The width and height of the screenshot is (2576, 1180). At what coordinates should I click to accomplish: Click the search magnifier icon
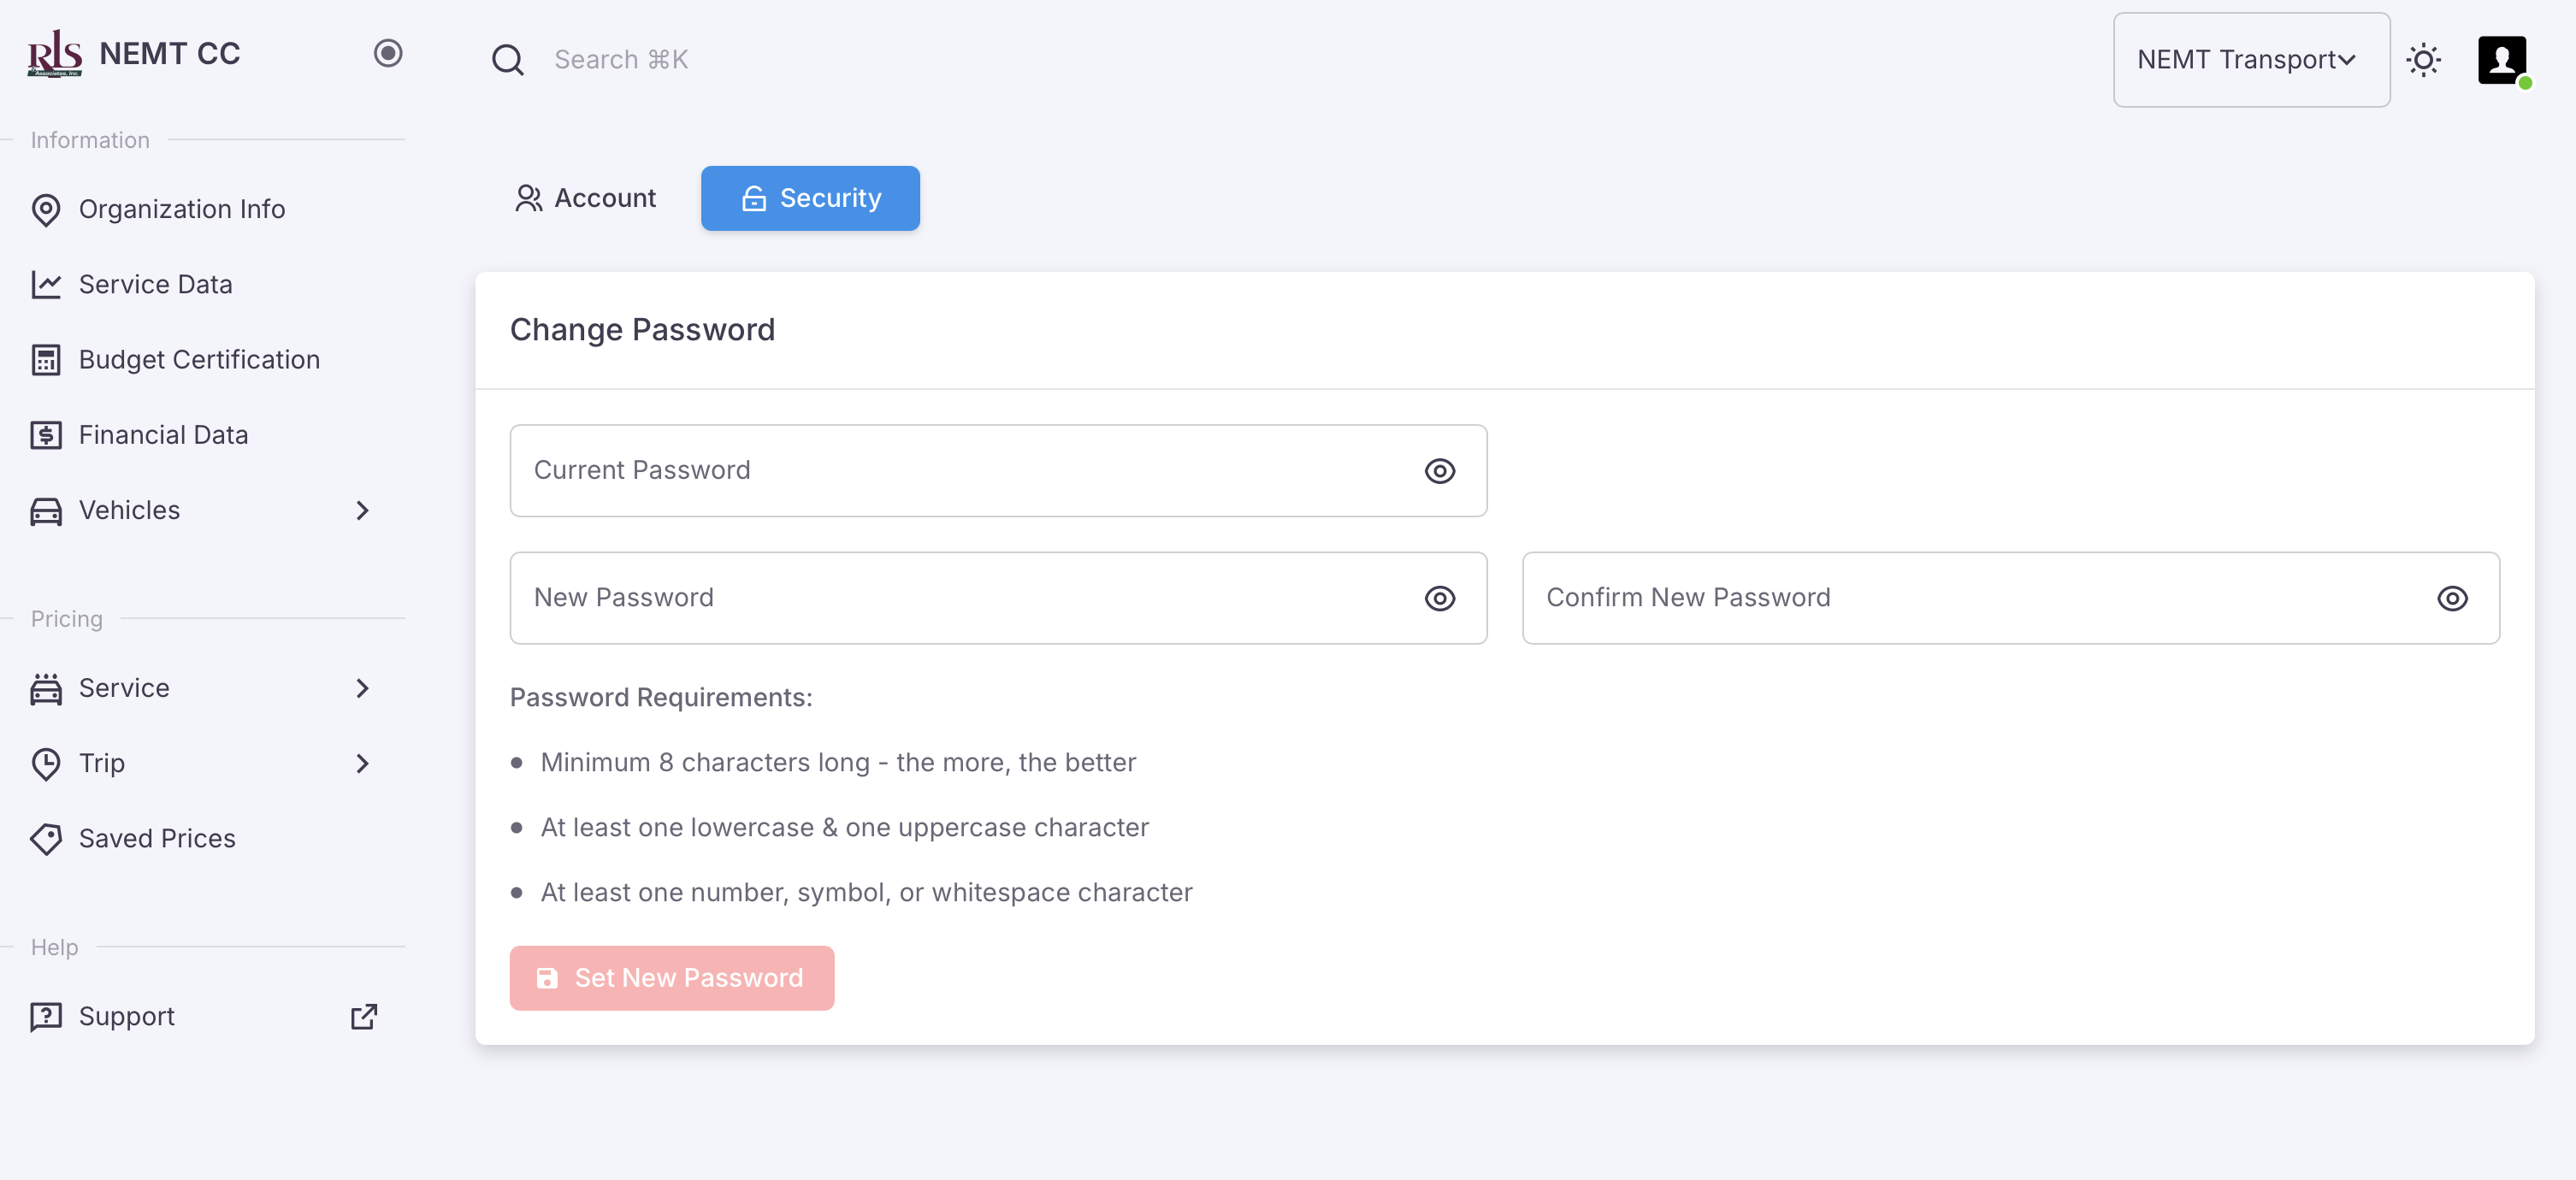[x=507, y=60]
